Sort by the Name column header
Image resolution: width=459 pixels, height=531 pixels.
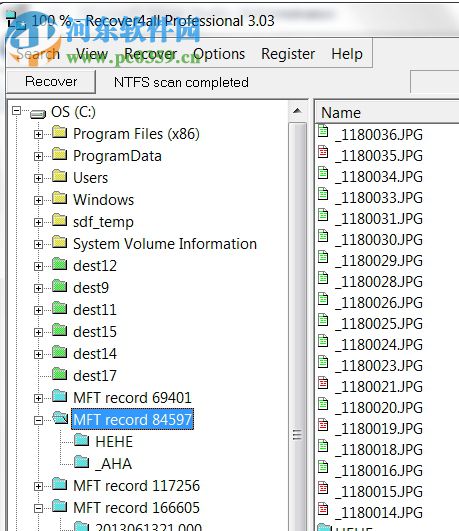tap(387, 112)
